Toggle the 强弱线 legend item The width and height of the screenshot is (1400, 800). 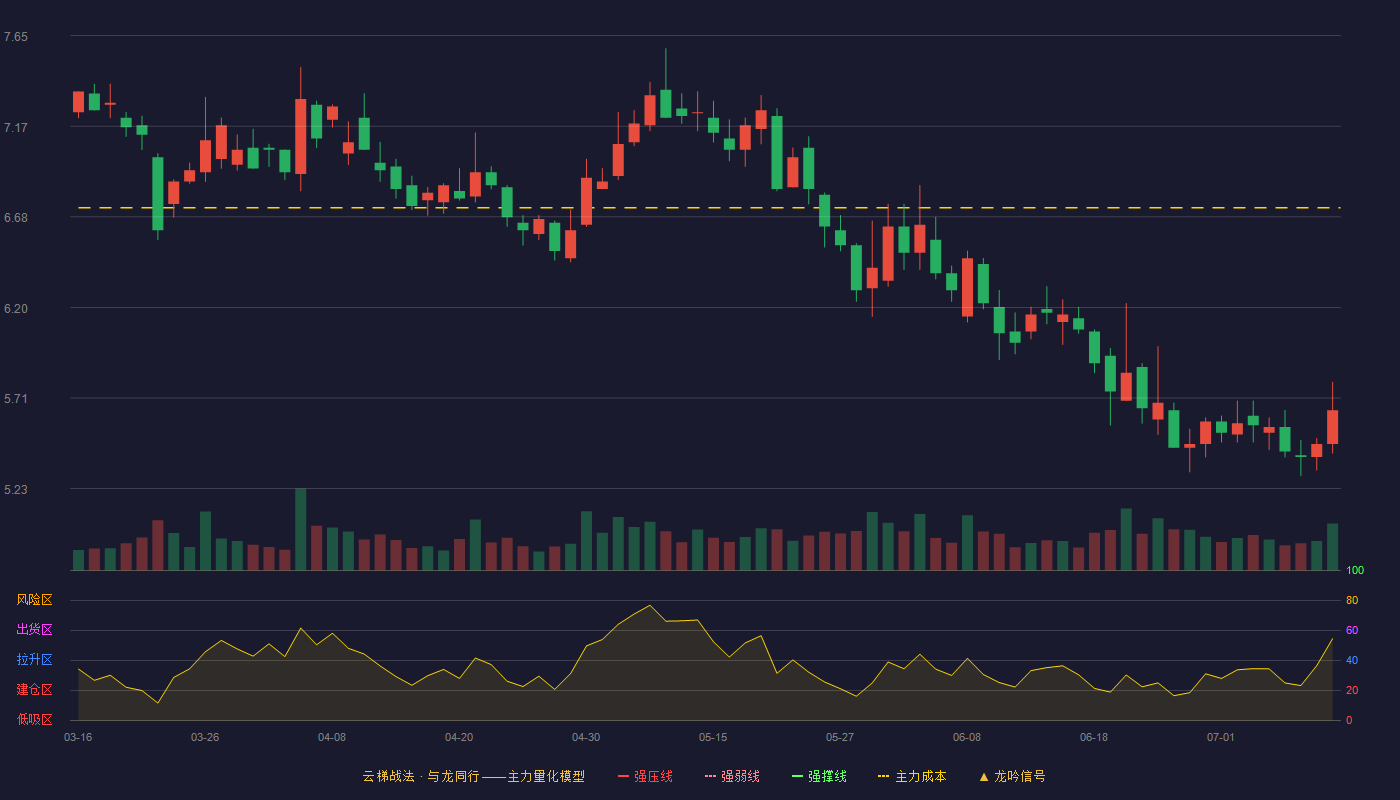click(732, 776)
